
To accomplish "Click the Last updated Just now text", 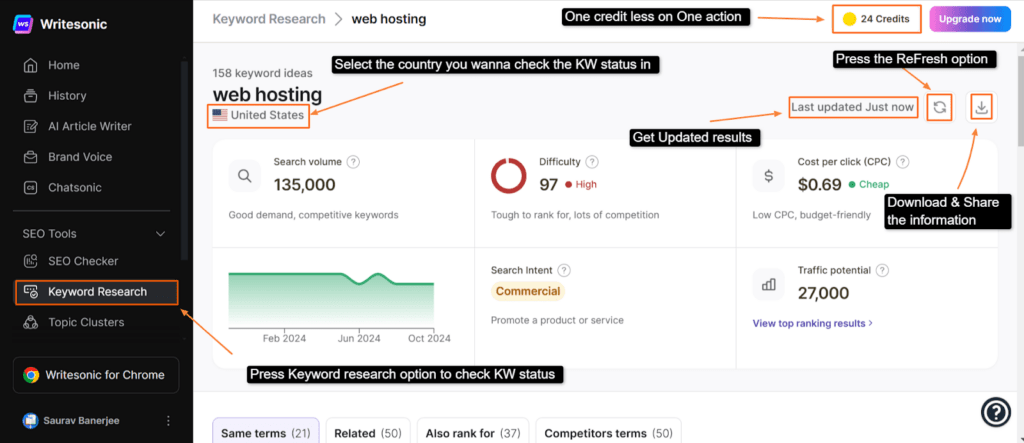I will [x=852, y=107].
